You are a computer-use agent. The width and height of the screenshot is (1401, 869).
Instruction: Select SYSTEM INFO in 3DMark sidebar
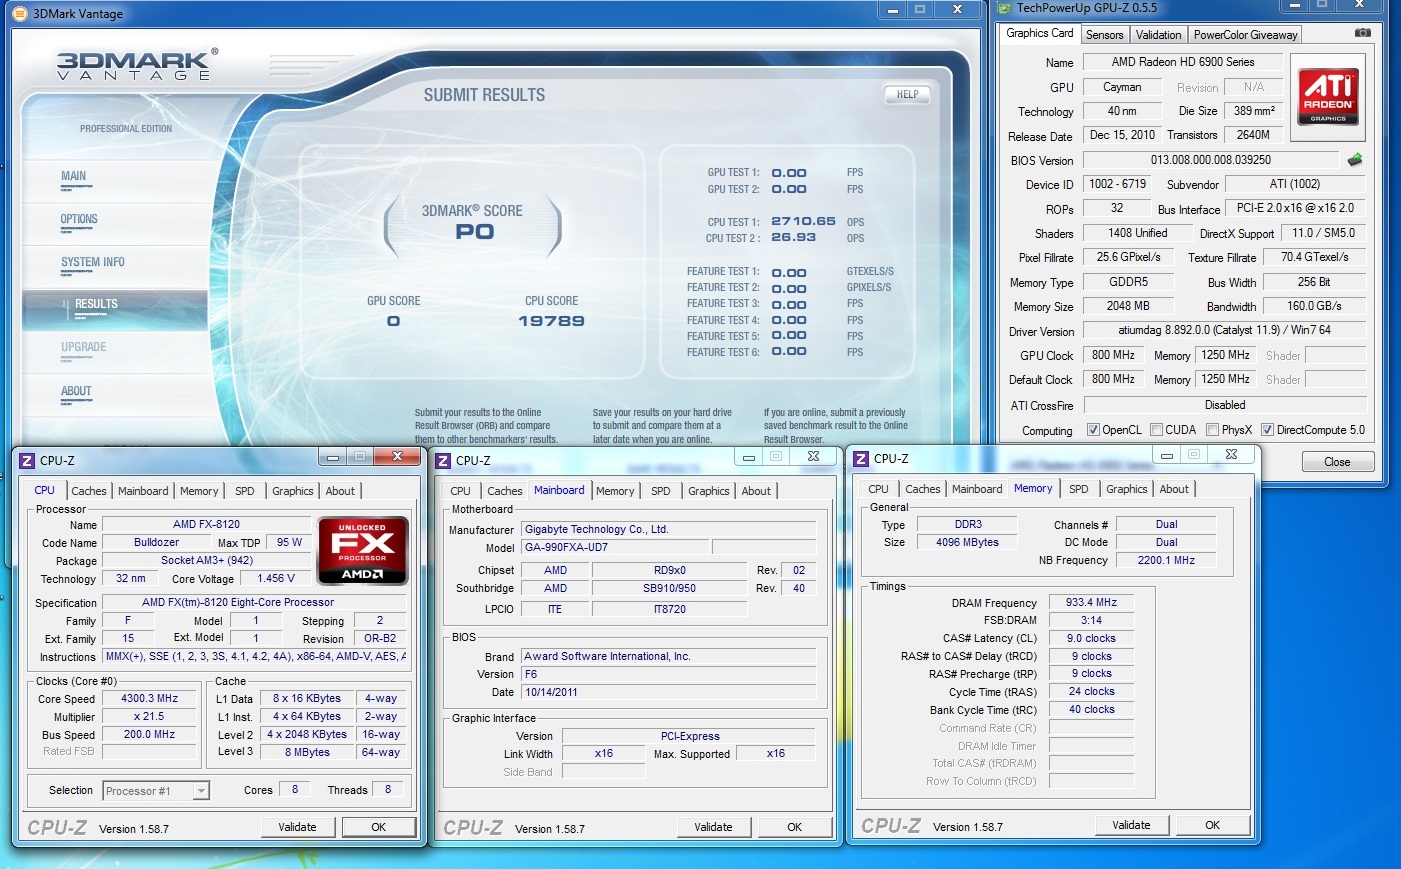[x=93, y=262]
